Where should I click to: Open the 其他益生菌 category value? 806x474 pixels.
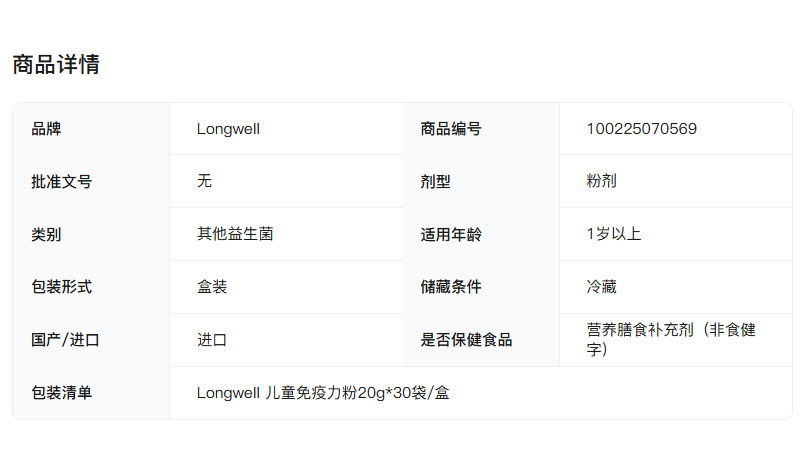point(235,234)
